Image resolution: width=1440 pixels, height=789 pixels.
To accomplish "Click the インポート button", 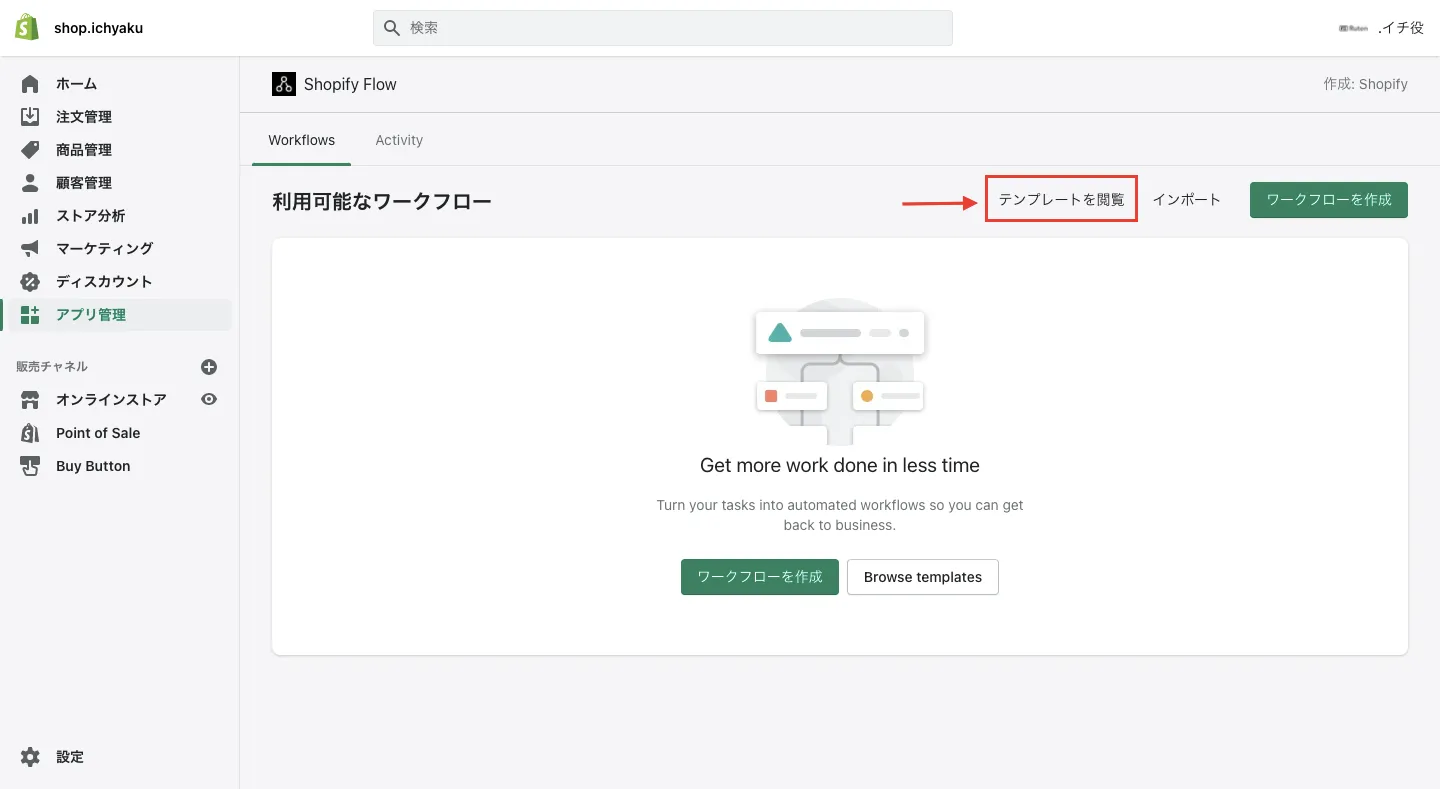I will [1187, 200].
